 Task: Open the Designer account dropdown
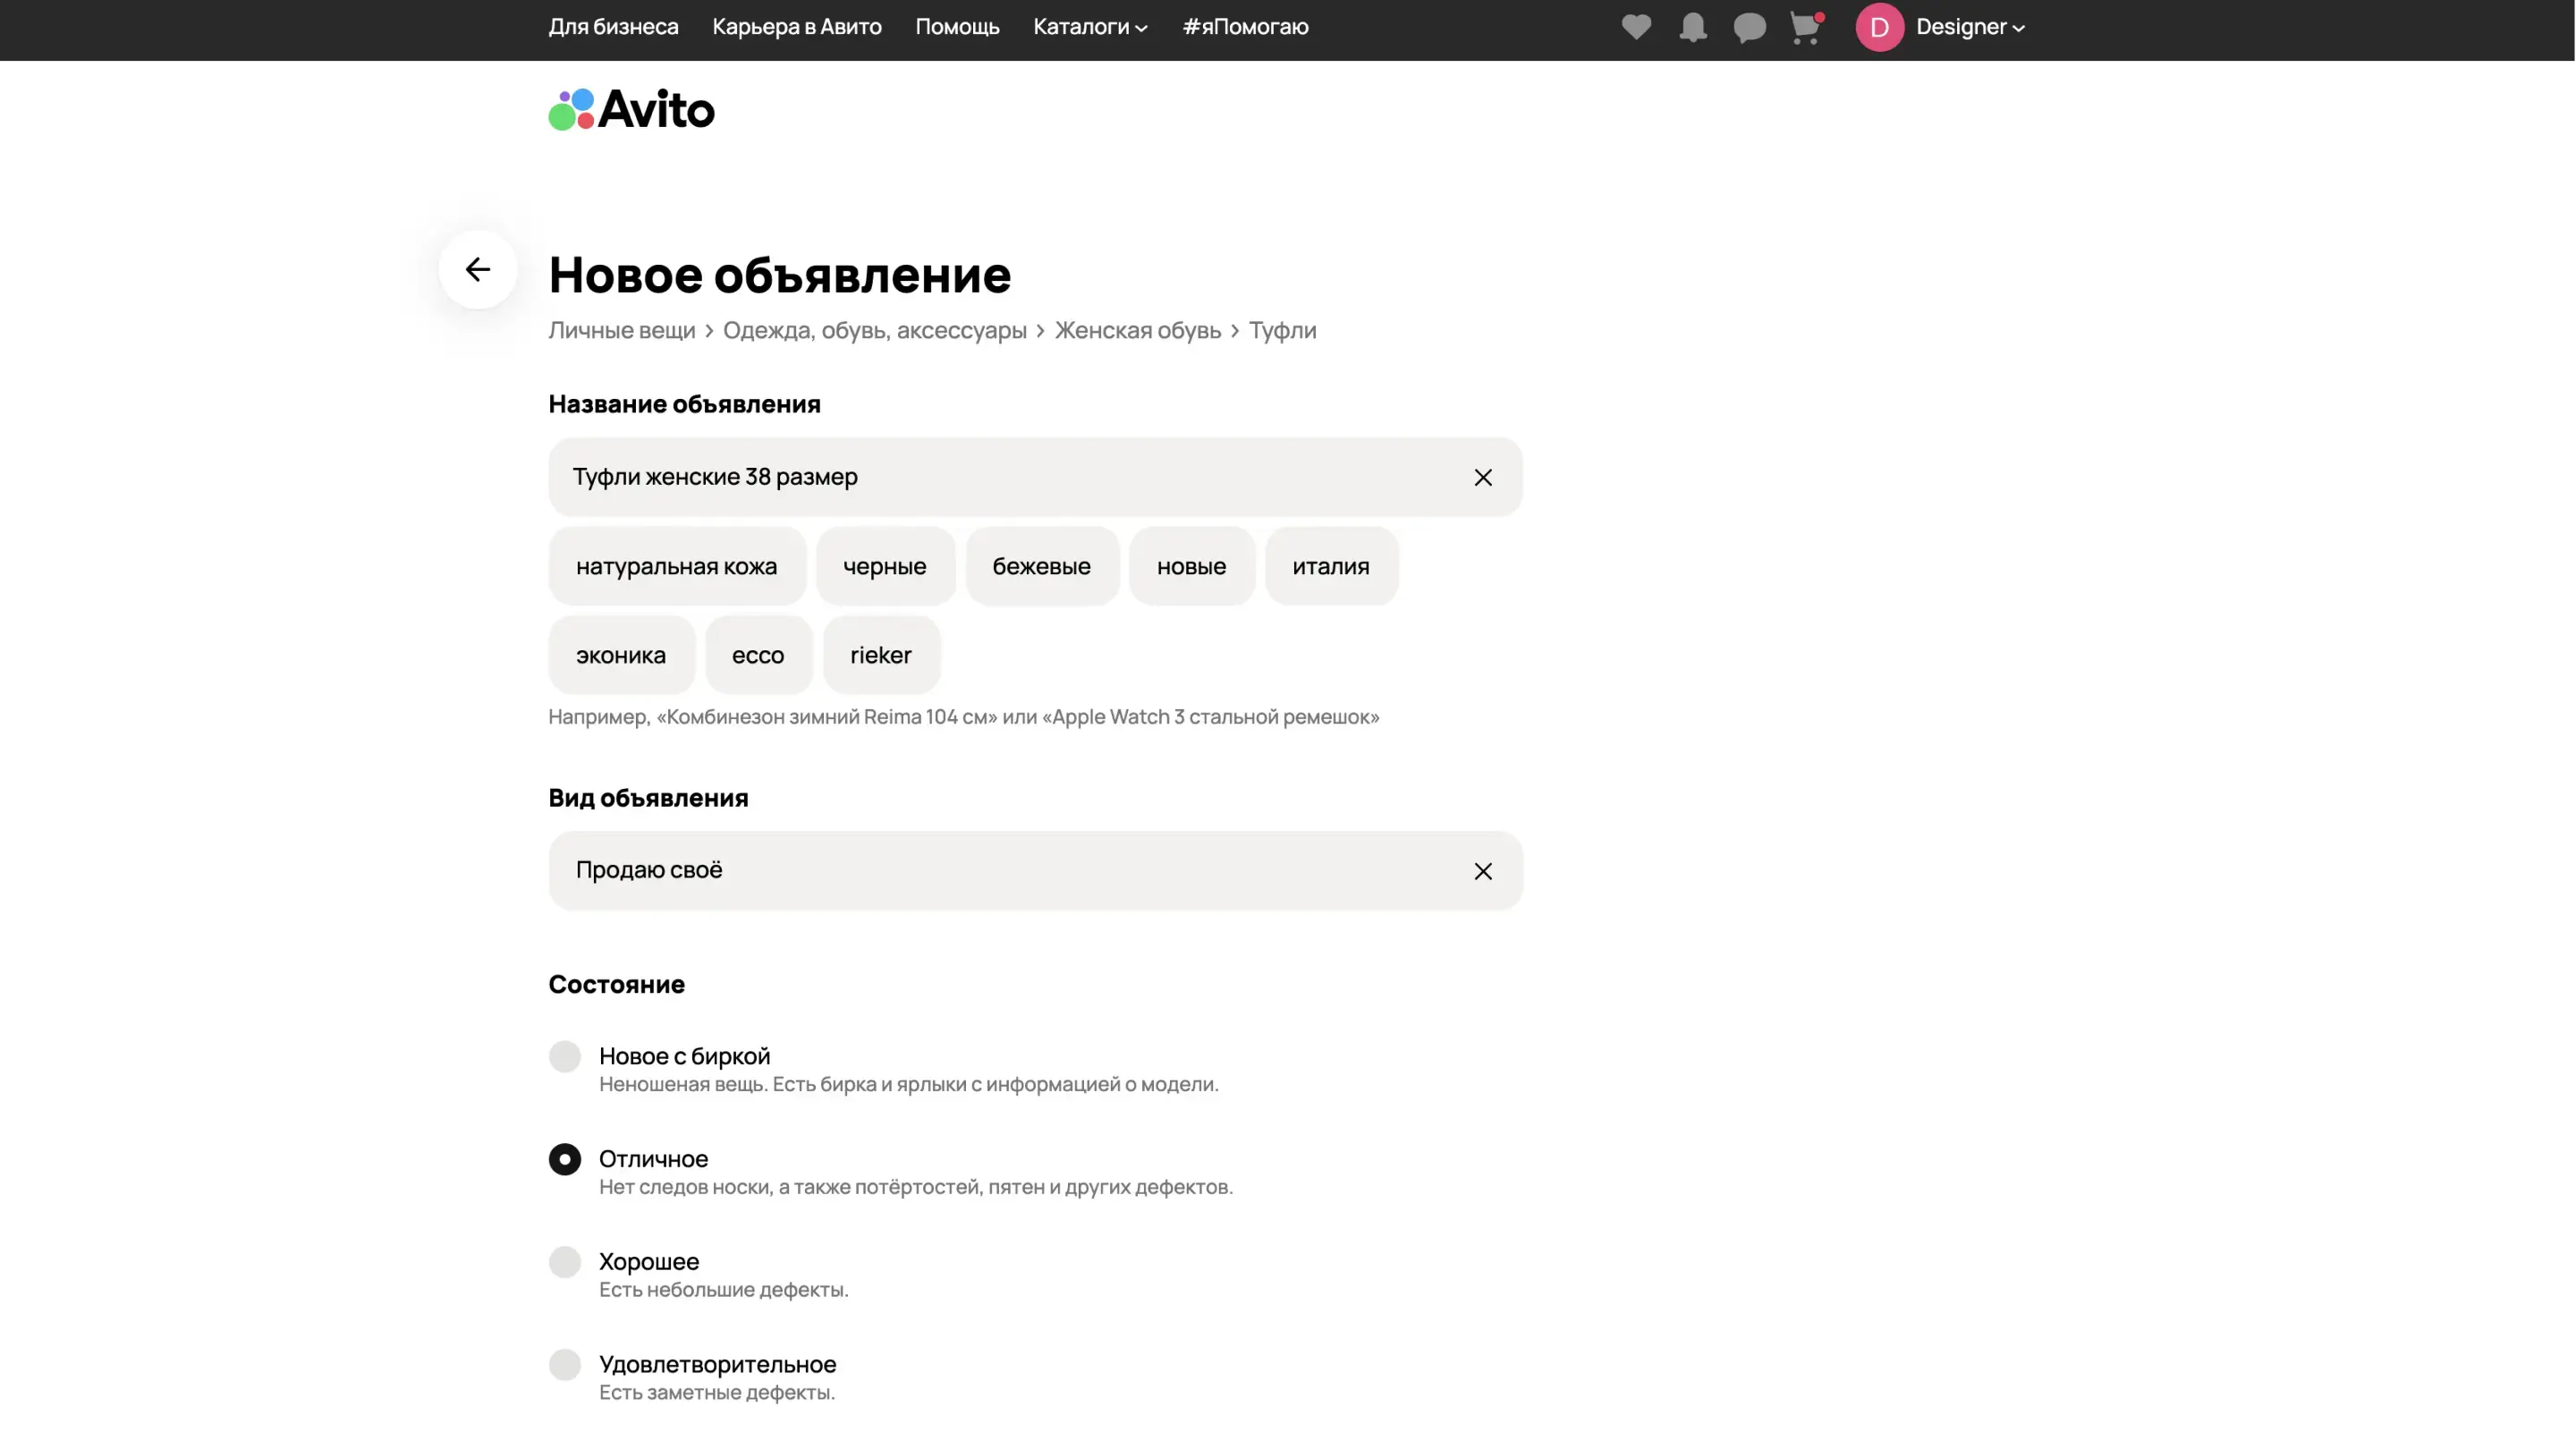[1970, 27]
